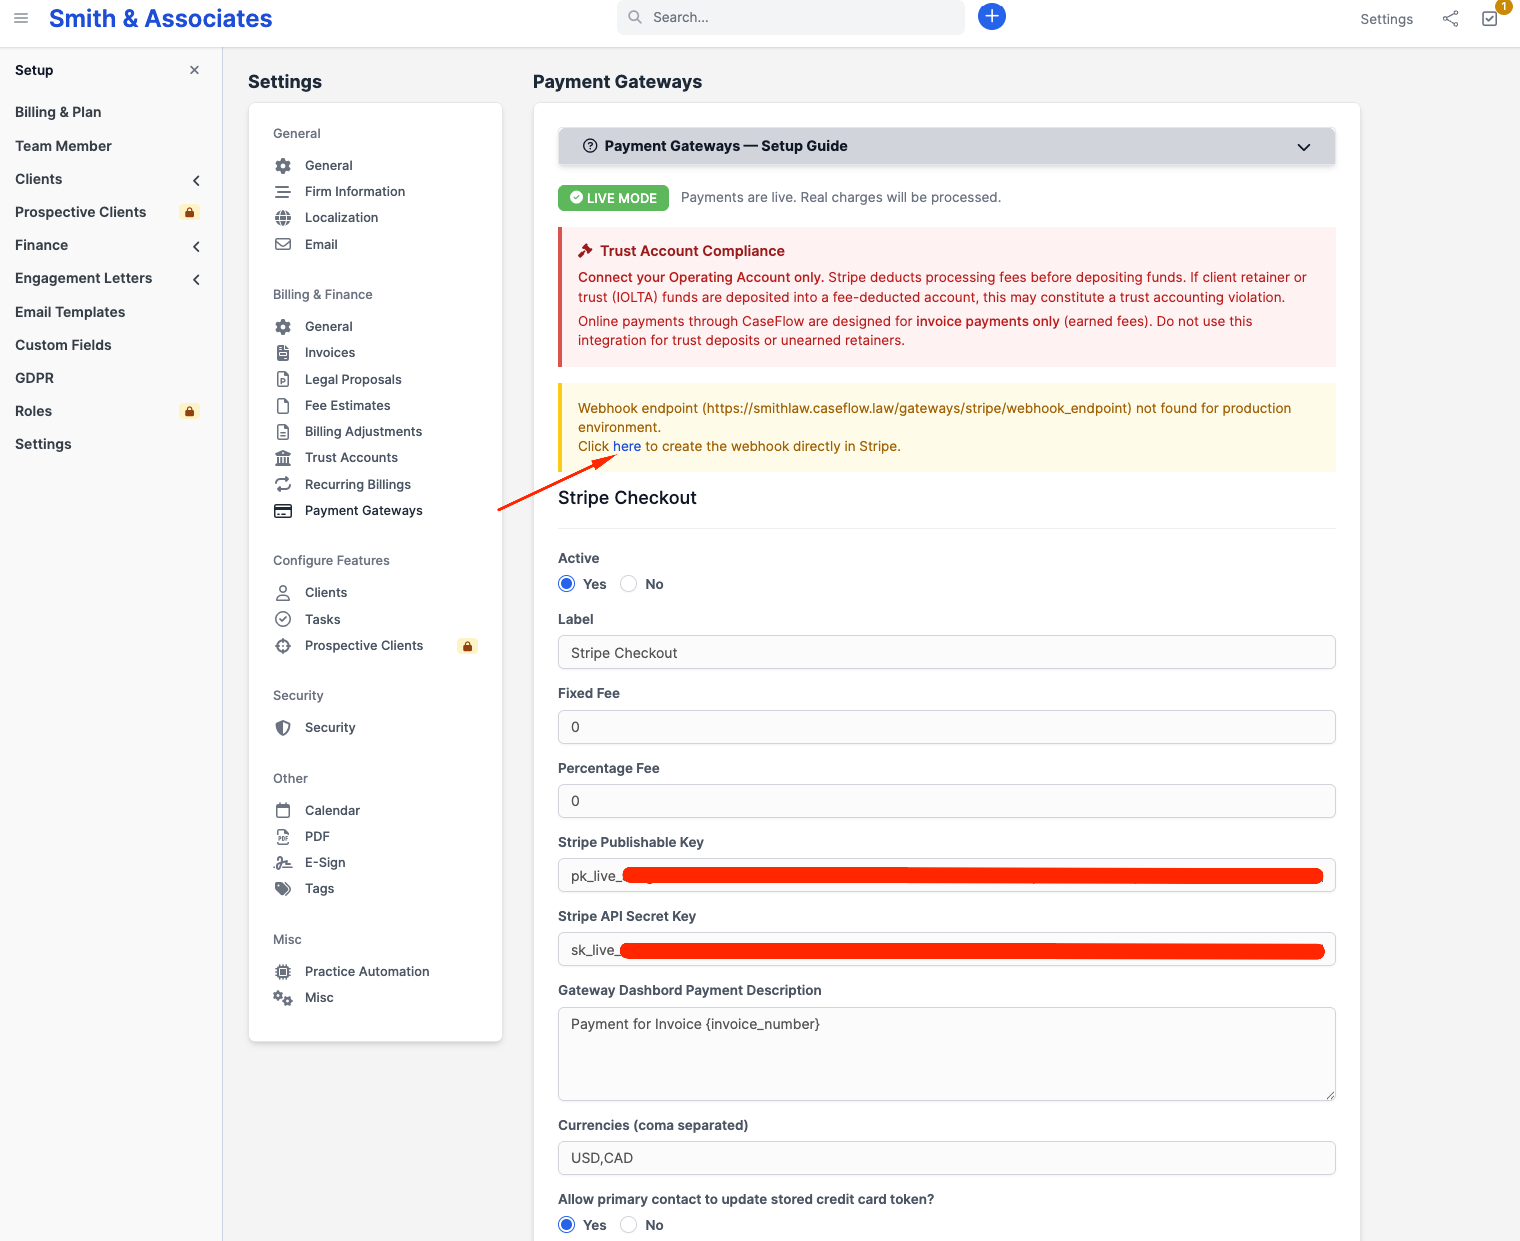The height and width of the screenshot is (1241, 1520).
Task: Click the Stripe API Secret Key field
Action: (946, 949)
